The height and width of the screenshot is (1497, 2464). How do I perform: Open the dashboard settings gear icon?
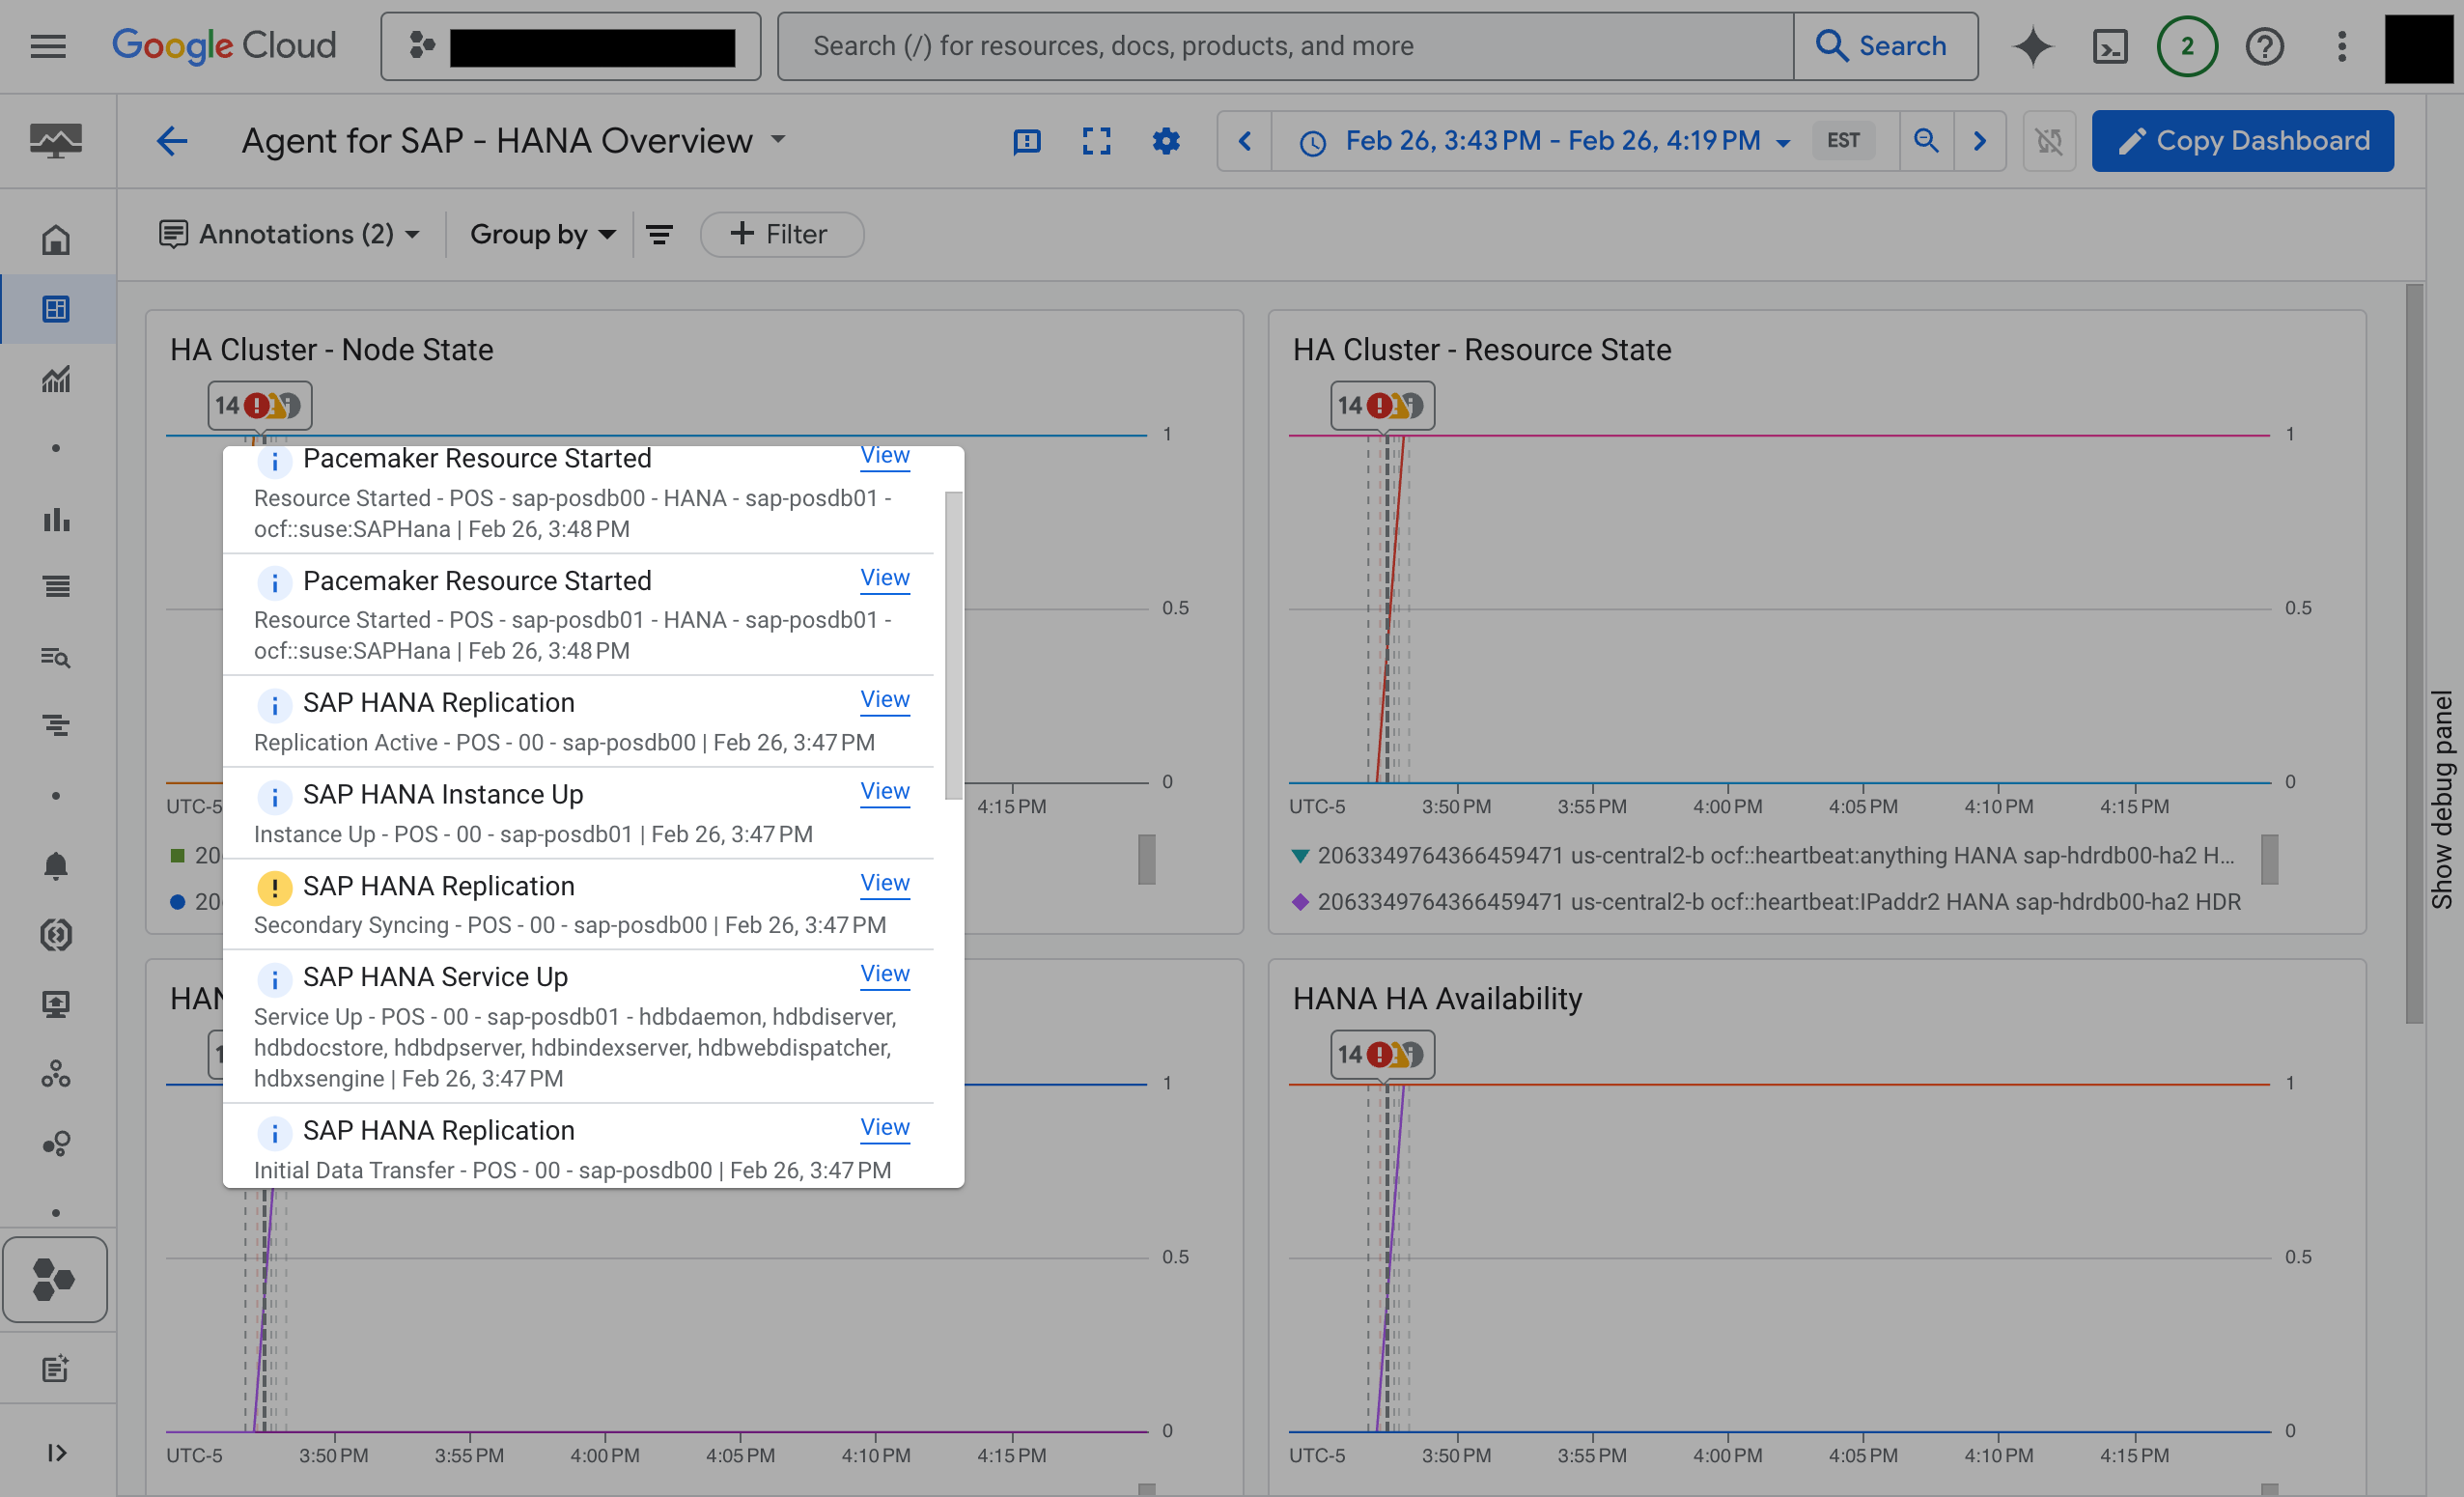[x=1165, y=141]
